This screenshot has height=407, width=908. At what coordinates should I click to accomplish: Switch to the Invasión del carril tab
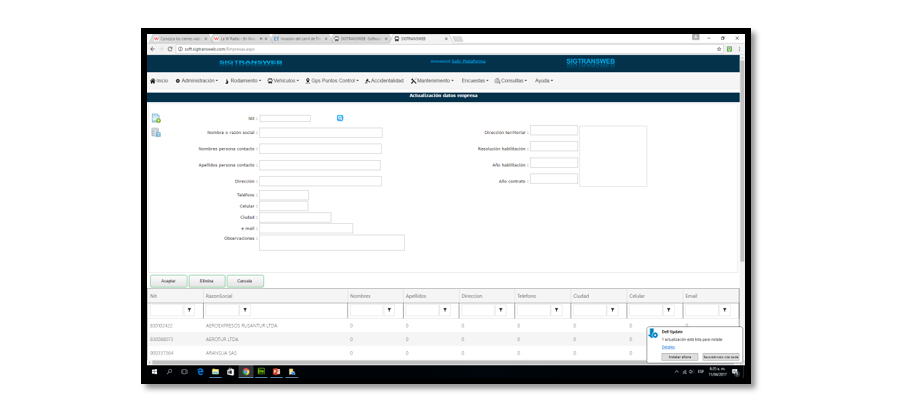click(299, 39)
